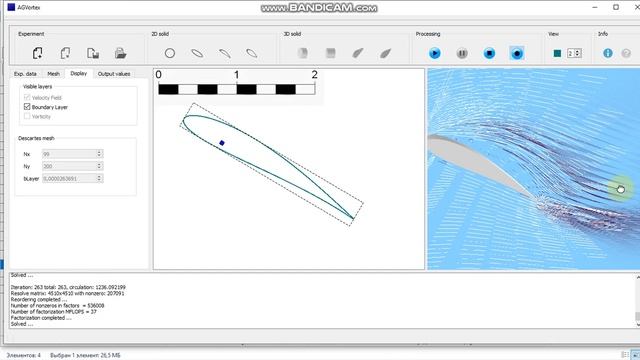Create a new experiment document
This screenshot has height=360, width=640.
[x=38, y=53]
